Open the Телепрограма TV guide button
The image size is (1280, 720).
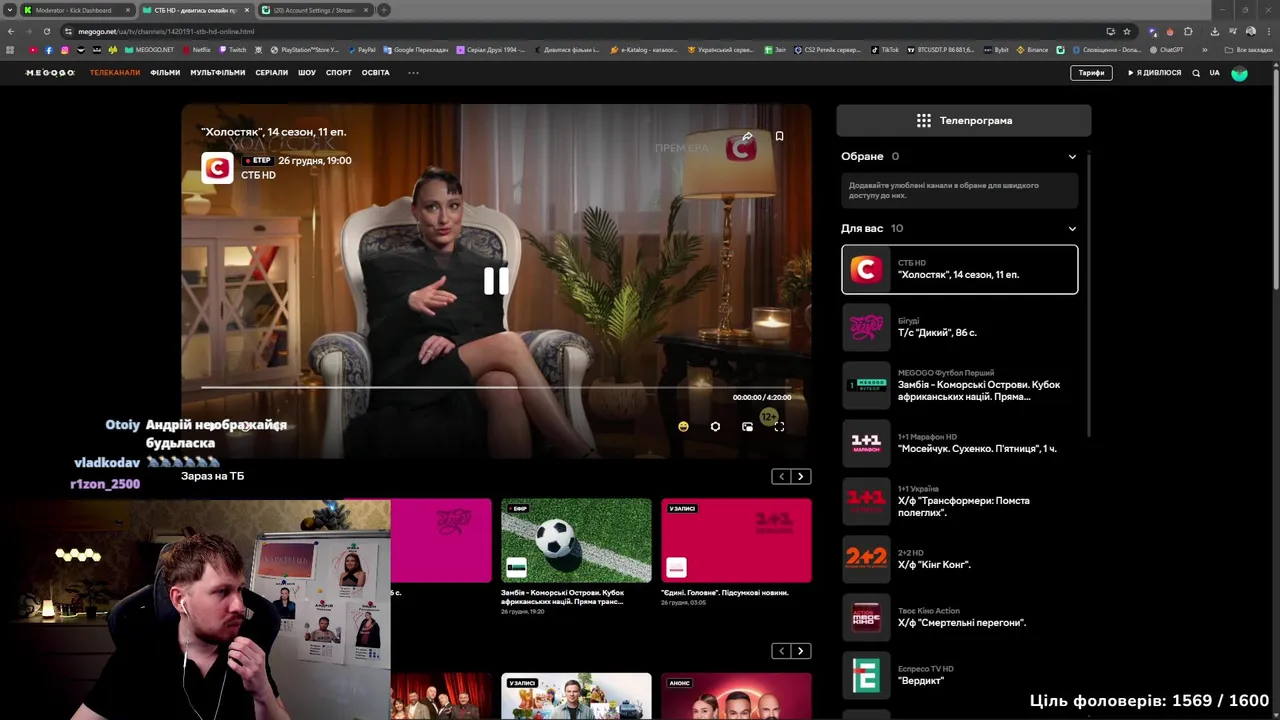[x=964, y=120]
